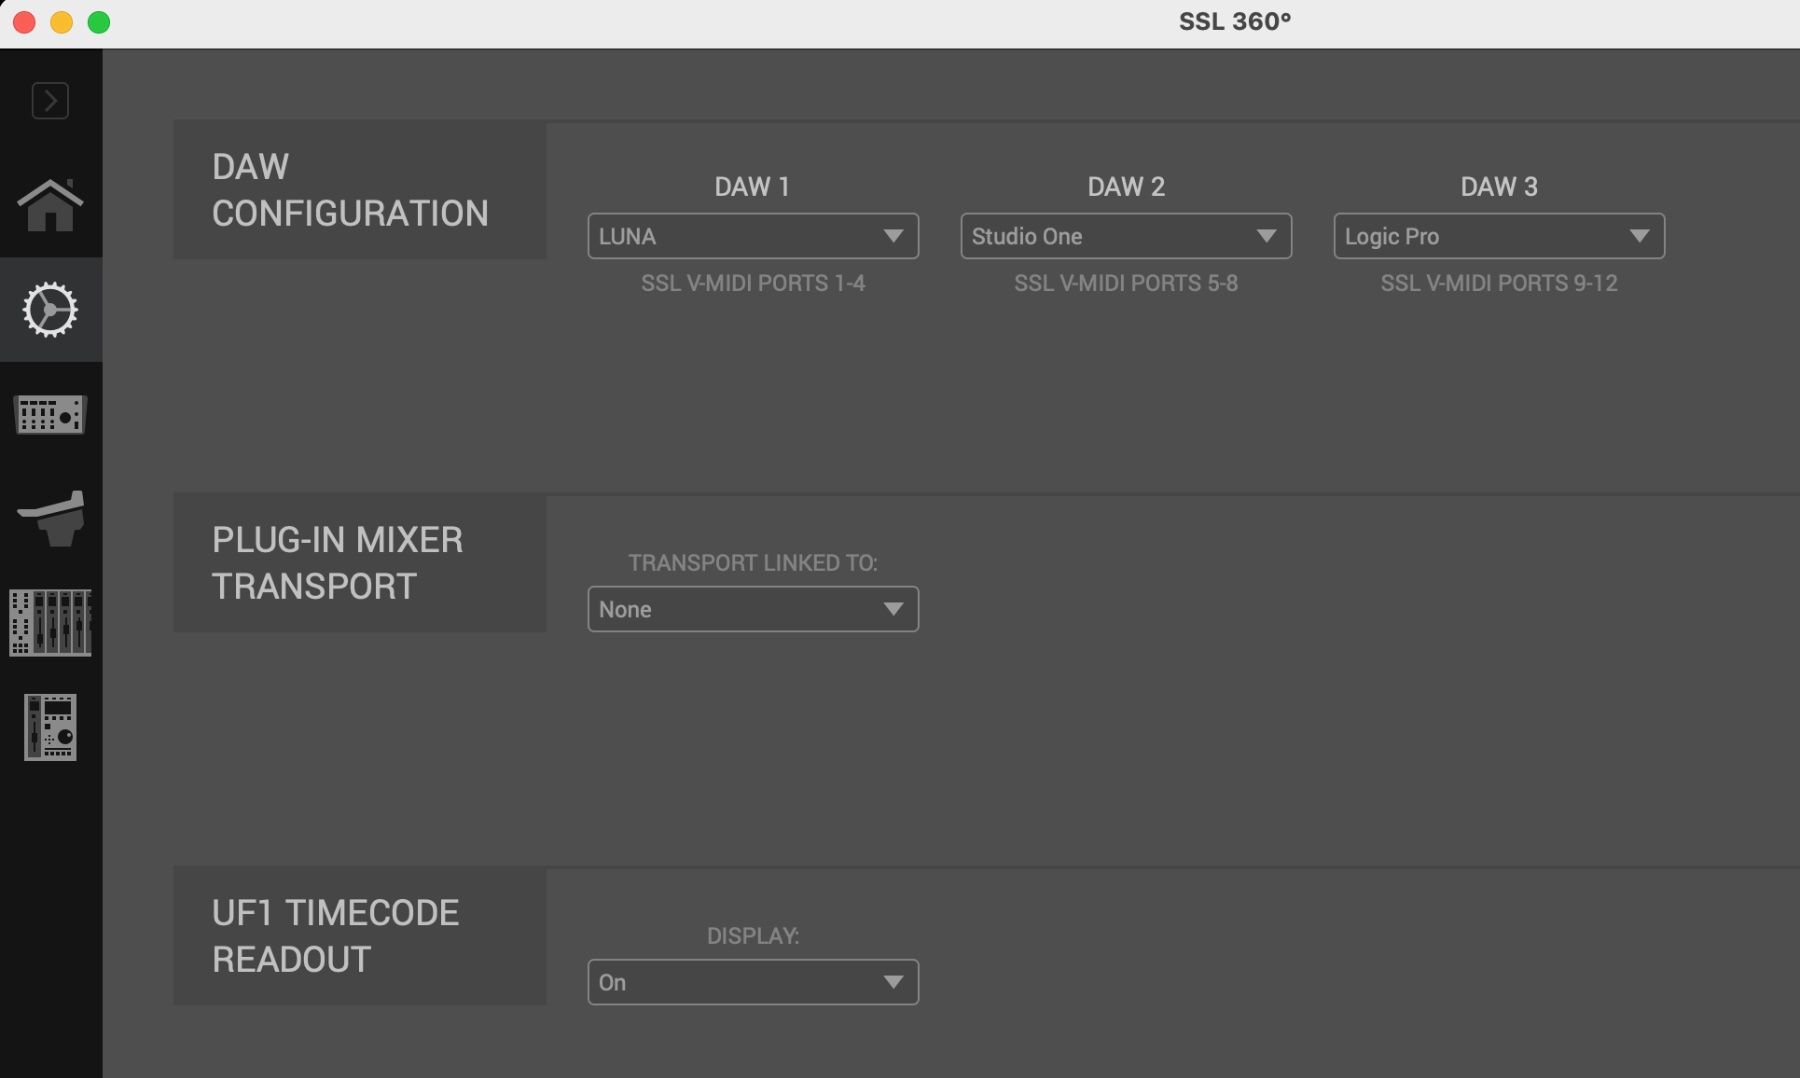
Task: Open the DAW 2 Studio One dropdown
Action: 1126,236
